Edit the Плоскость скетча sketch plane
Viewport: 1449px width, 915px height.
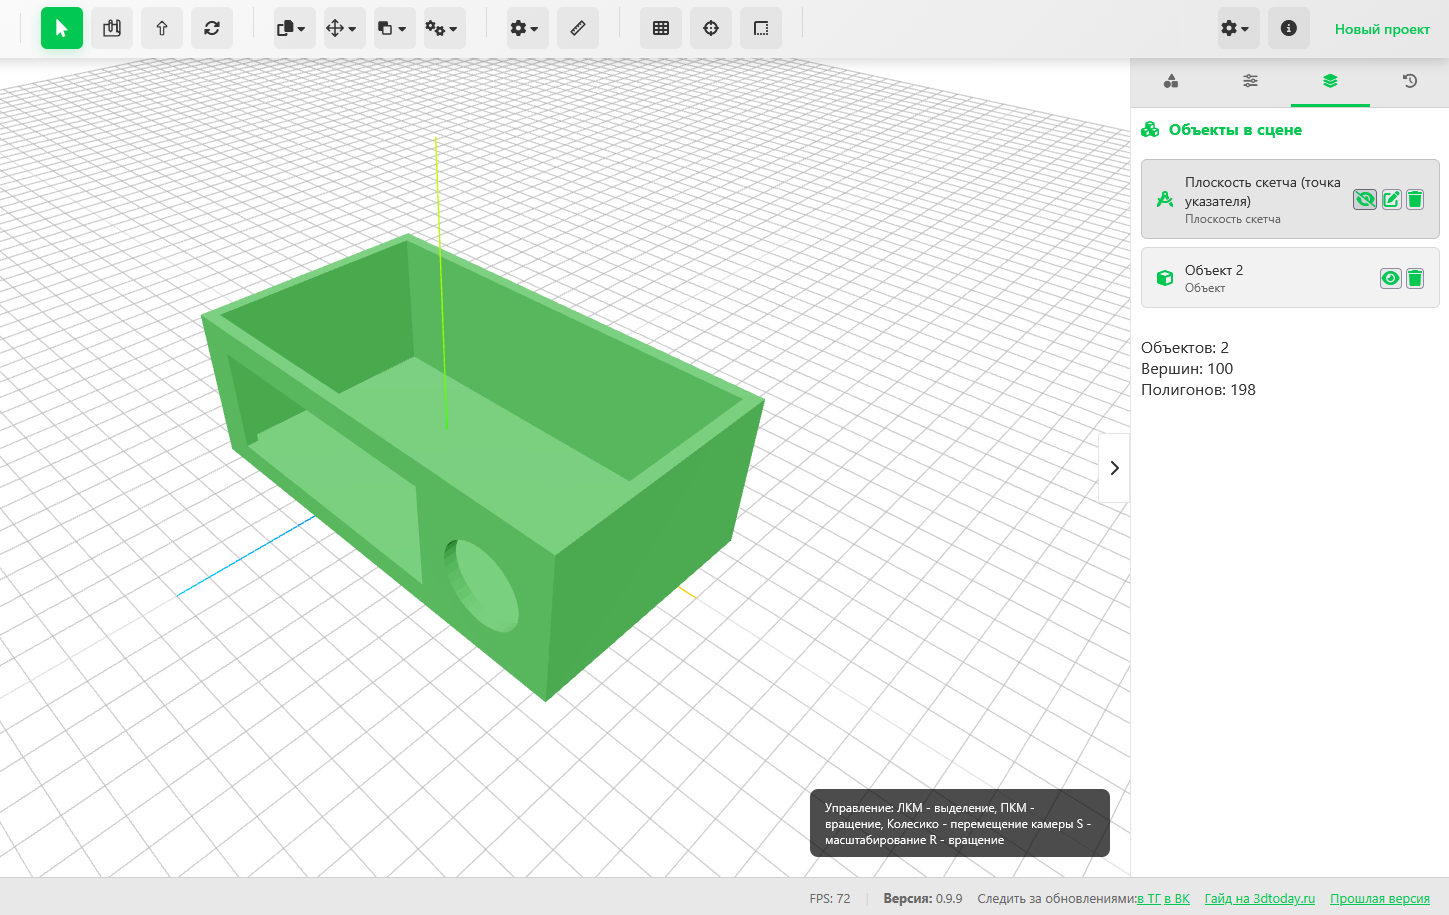[1391, 199]
